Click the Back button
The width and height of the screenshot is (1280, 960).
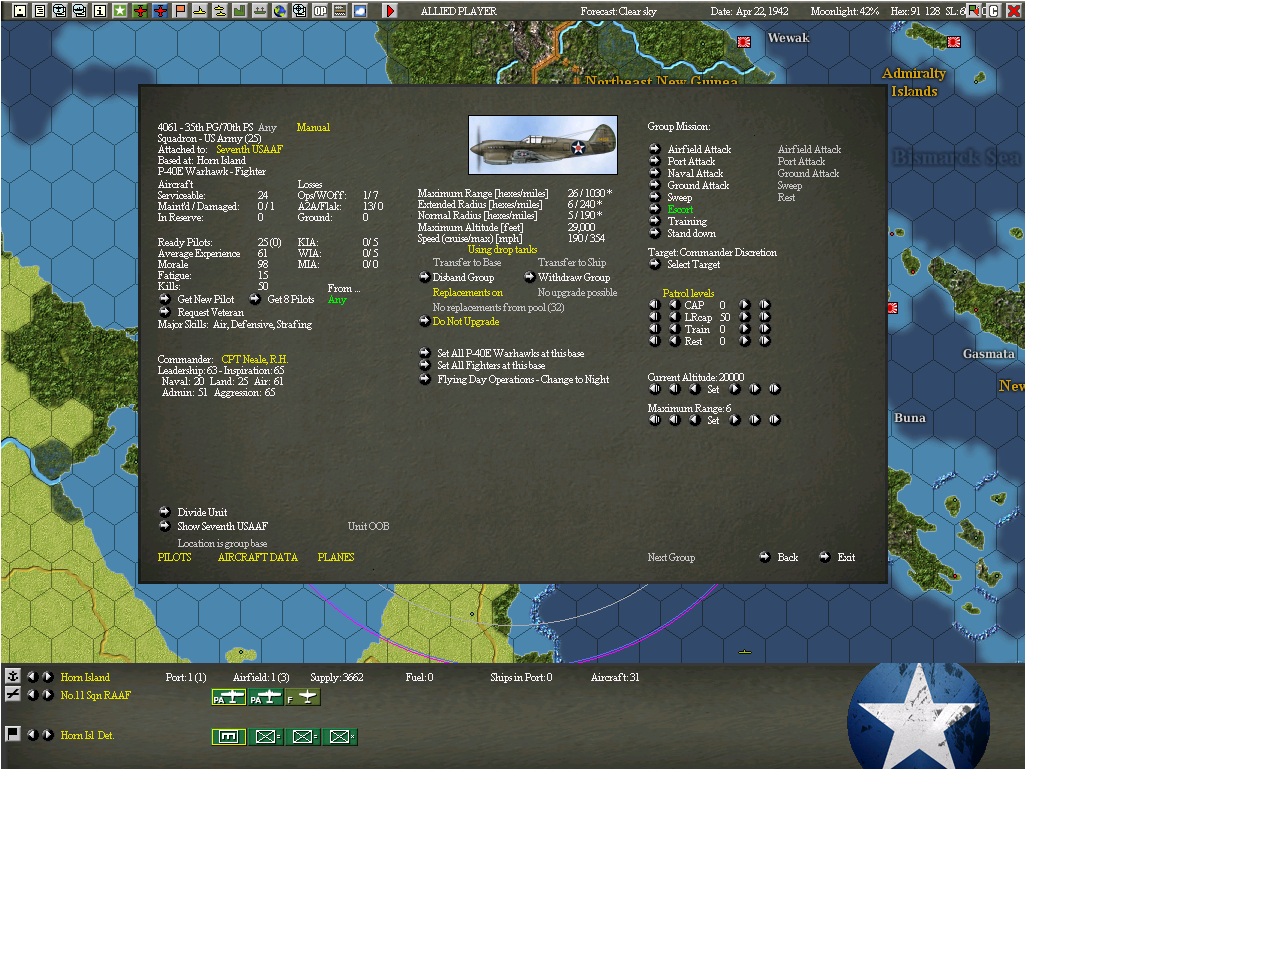point(765,557)
